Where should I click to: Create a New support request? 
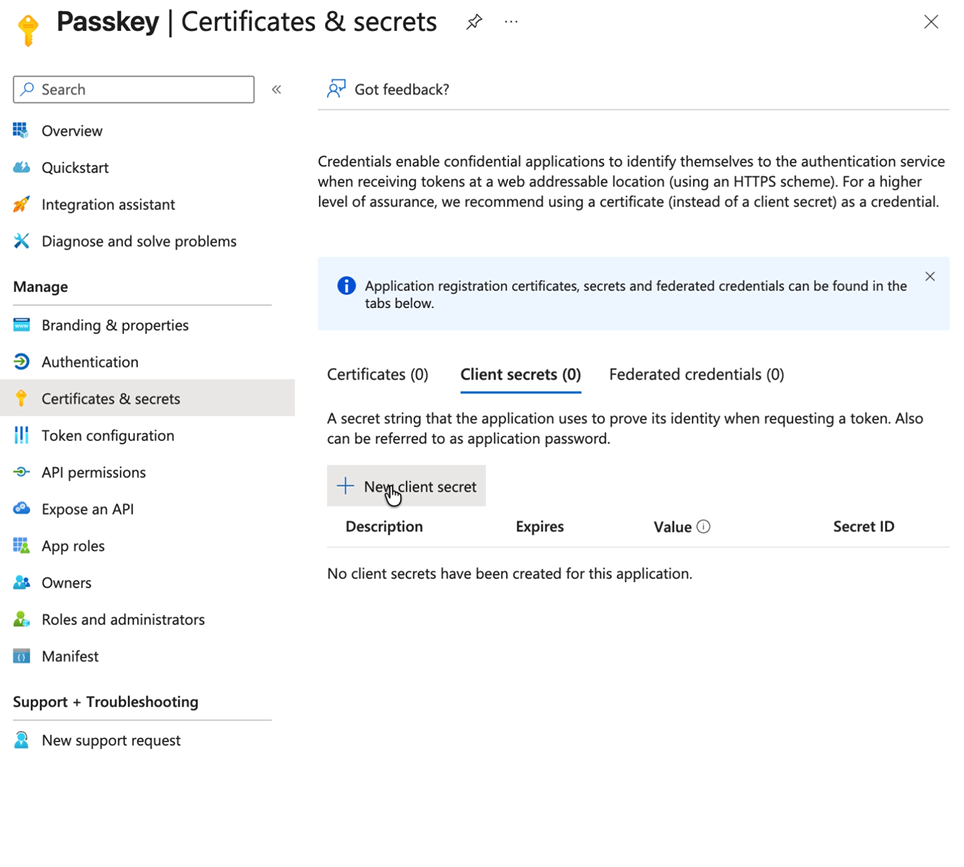point(111,741)
